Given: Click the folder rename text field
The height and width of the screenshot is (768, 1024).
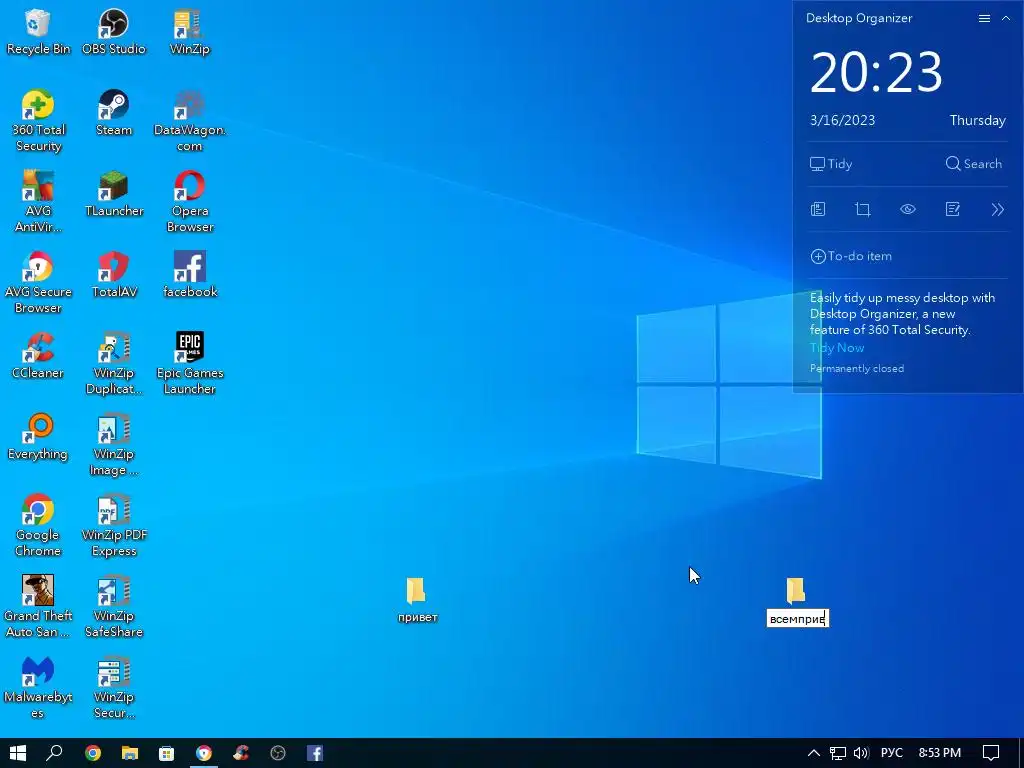Looking at the screenshot, I should click(797, 618).
